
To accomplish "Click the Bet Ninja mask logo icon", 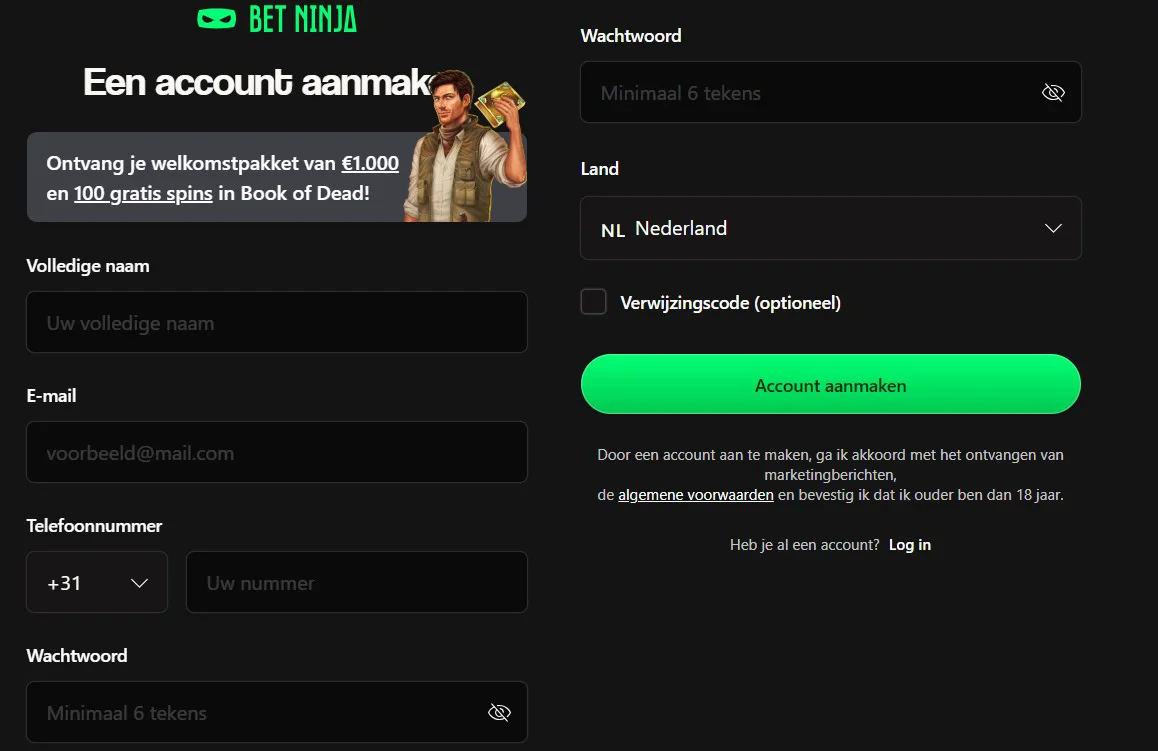I will [216, 18].
